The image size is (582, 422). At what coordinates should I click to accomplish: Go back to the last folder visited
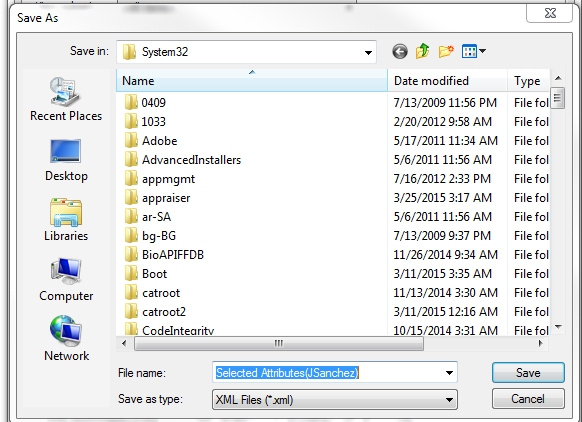click(400, 52)
